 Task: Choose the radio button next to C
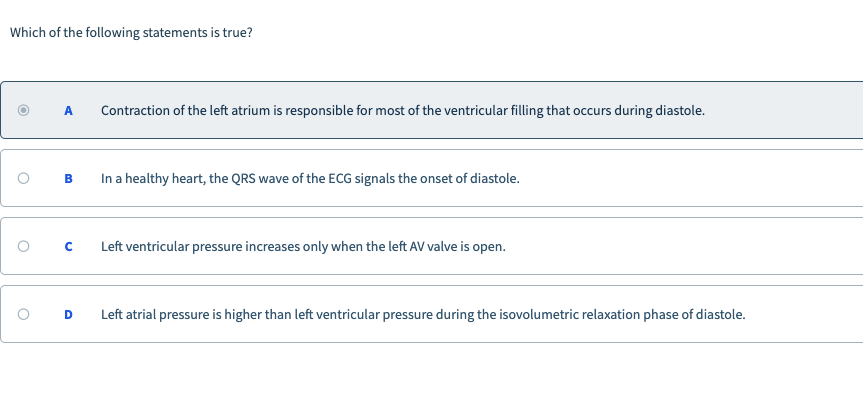tap(23, 246)
